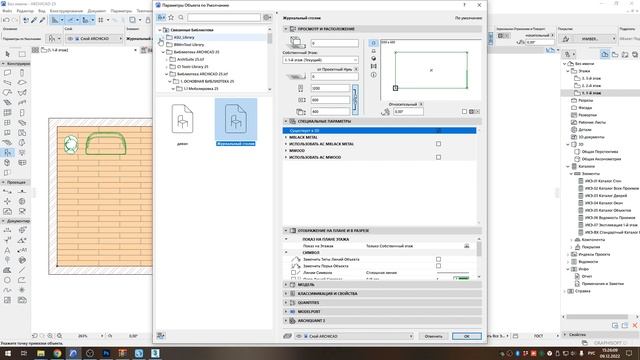The width and height of the screenshot is (640, 360).
Task: Expand the QUANTITIES panel
Action: pos(286,302)
